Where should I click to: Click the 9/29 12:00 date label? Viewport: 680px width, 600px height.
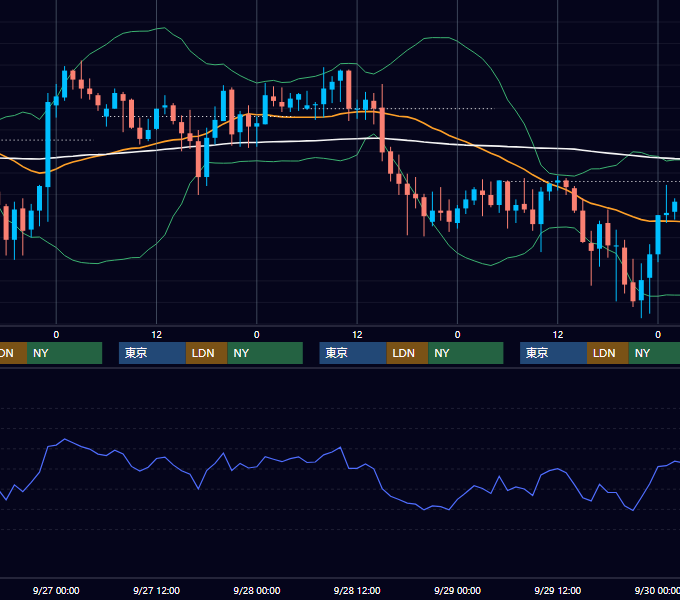tap(558, 590)
